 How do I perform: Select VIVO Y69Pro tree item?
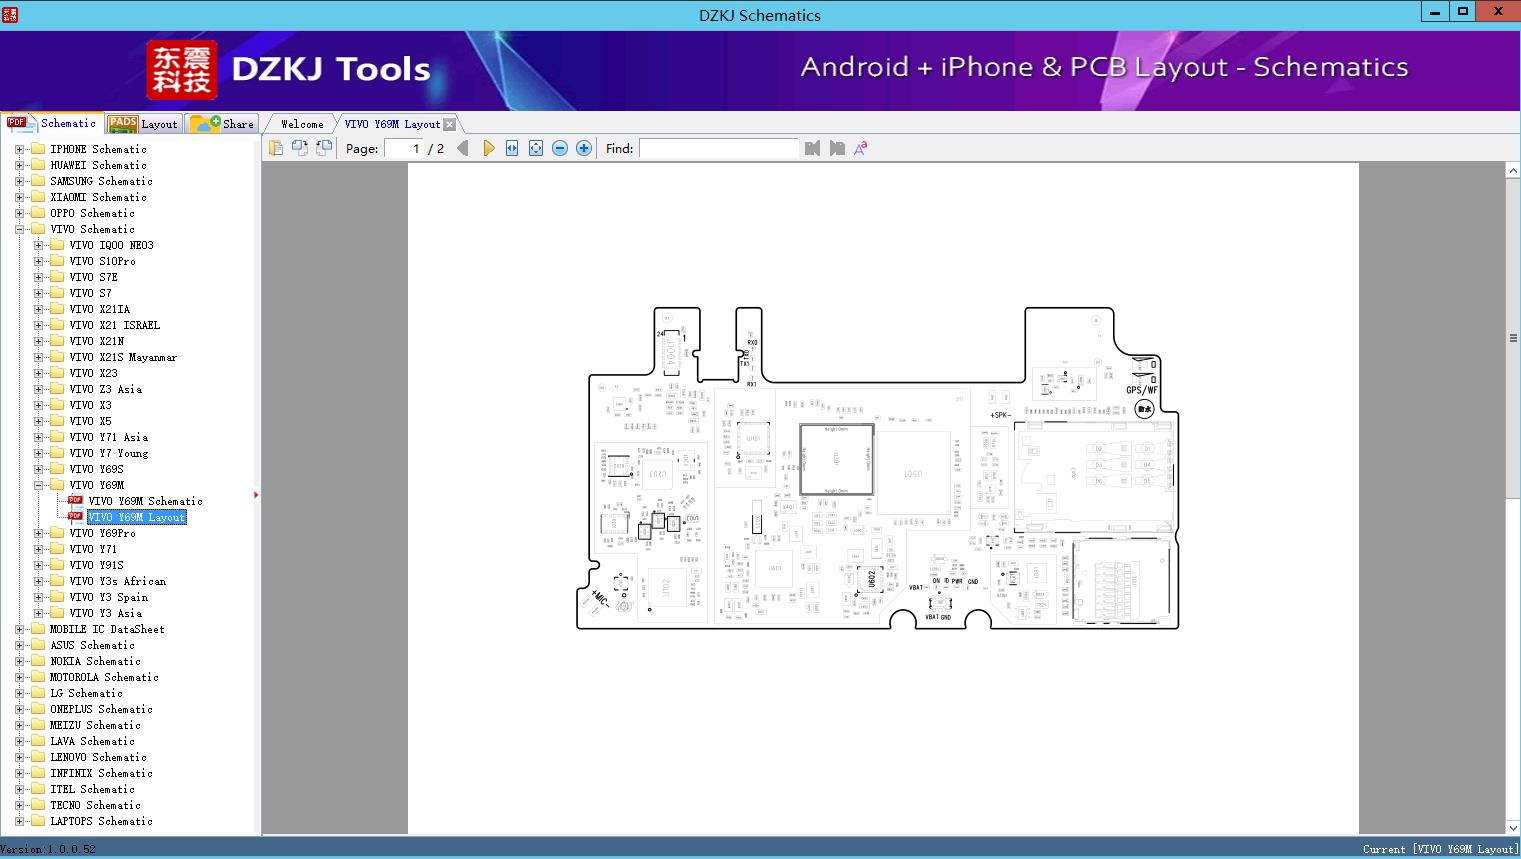pyautogui.click(x=102, y=533)
